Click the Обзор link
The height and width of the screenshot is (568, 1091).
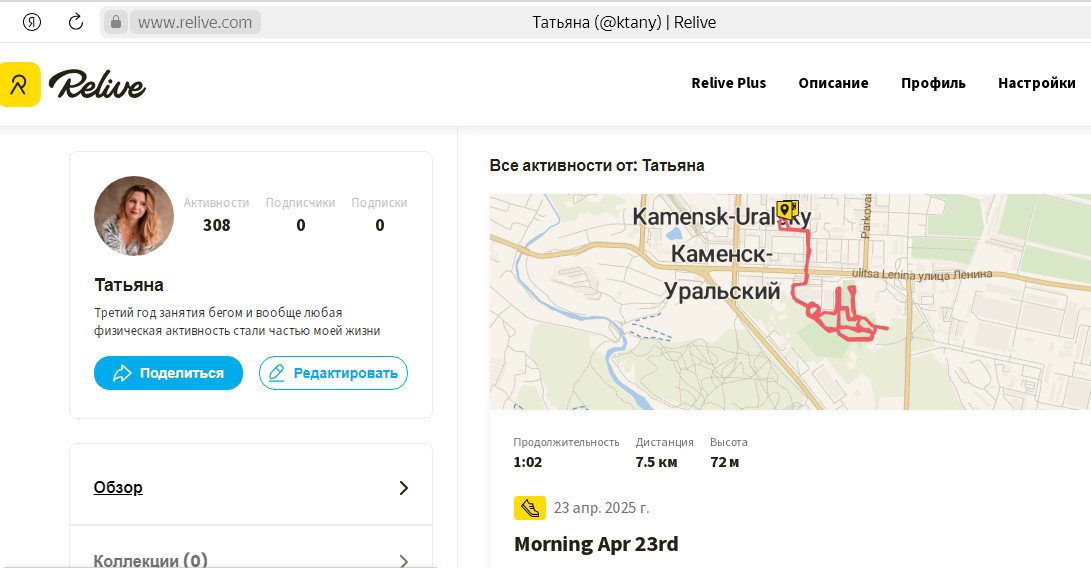(118, 487)
